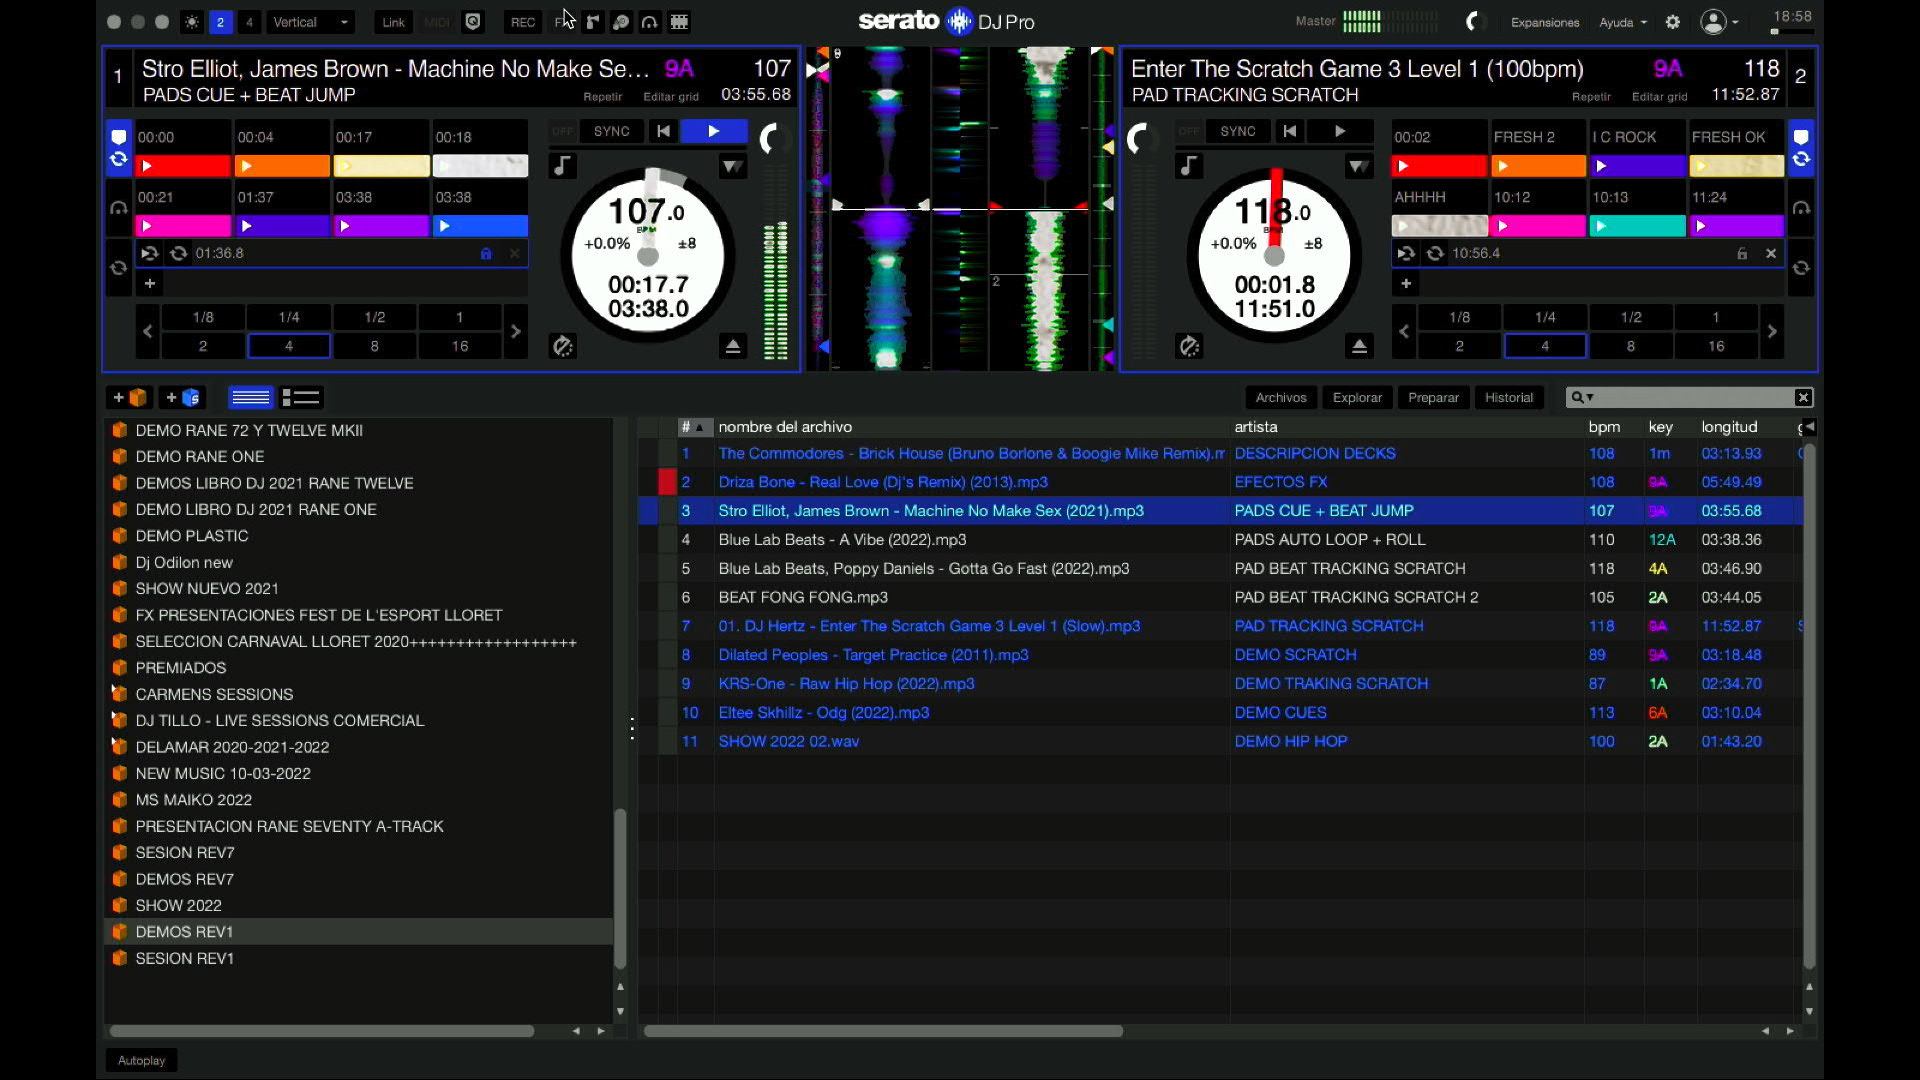Image resolution: width=1920 pixels, height=1080 pixels.
Task: Open the REC recording panel
Action: pos(523,22)
